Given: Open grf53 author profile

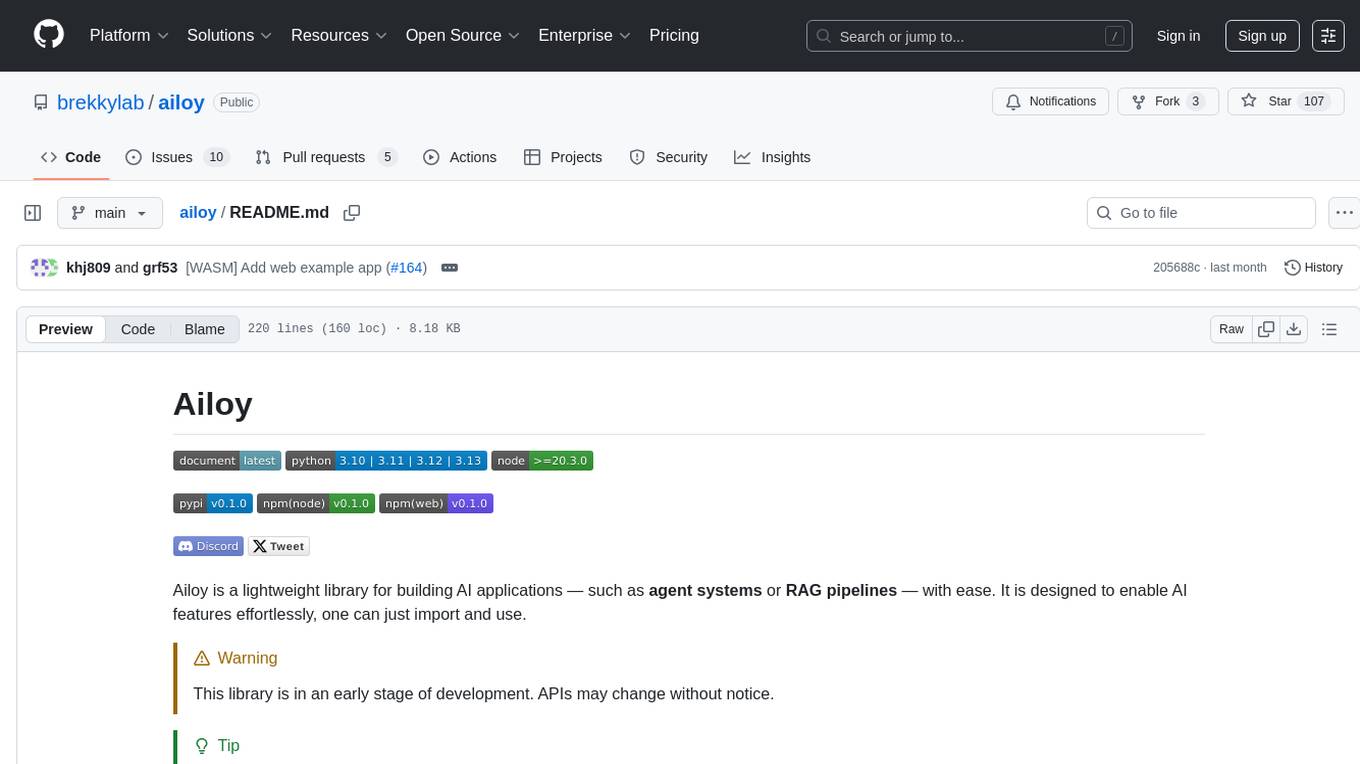Looking at the screenshot, I should pyautogui.click(x=160, y=267).
